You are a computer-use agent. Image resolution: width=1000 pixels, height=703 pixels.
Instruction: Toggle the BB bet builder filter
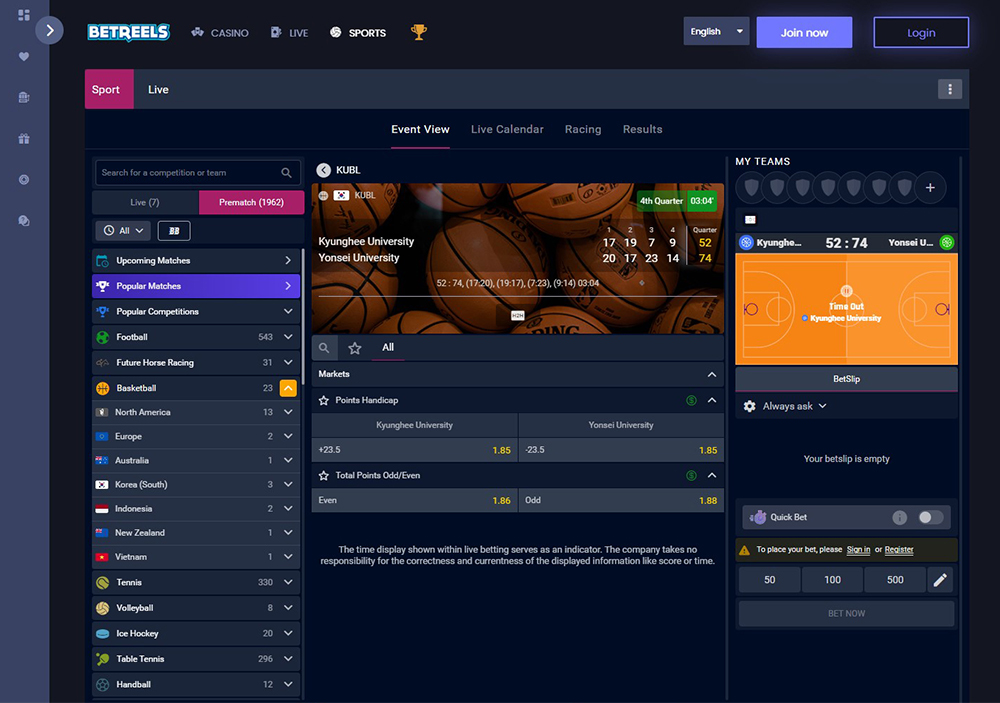(174, 231)
